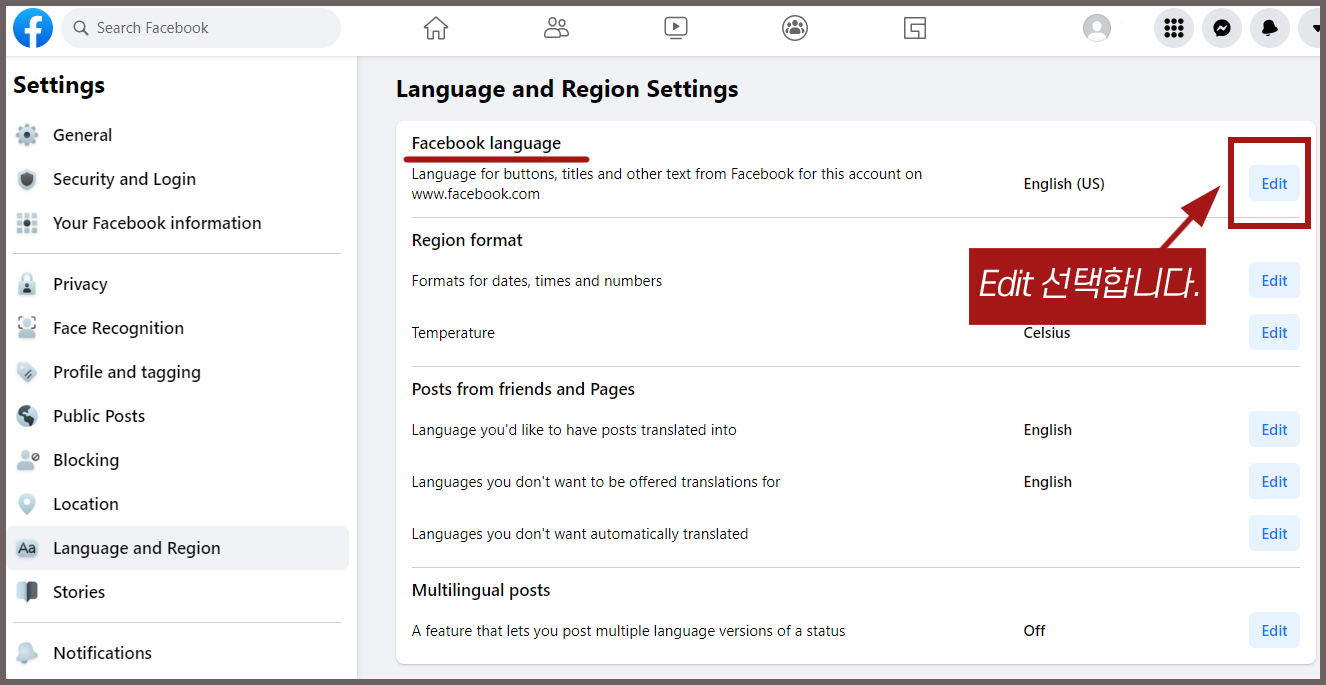1326x685 pixels.
Task: Click the Multilingual posts heading
Action: (x=481, y=590)
